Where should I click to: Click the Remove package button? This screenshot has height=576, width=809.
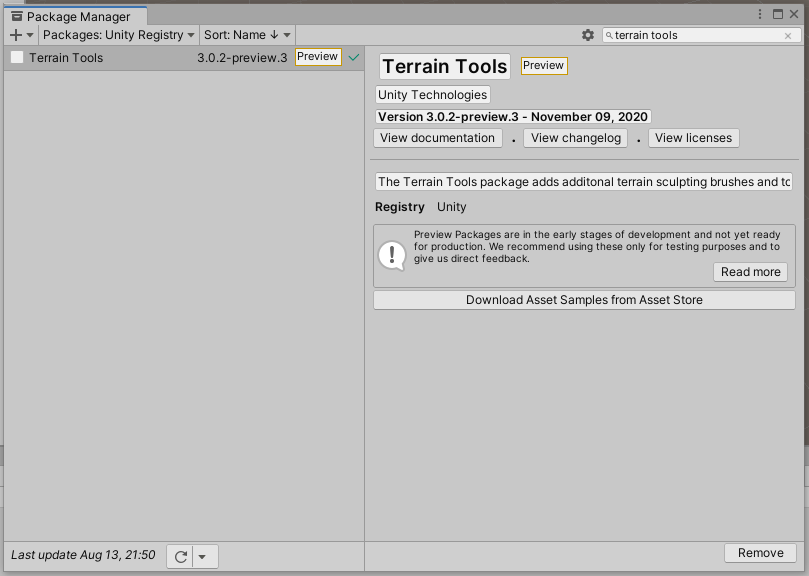point(761,553)
